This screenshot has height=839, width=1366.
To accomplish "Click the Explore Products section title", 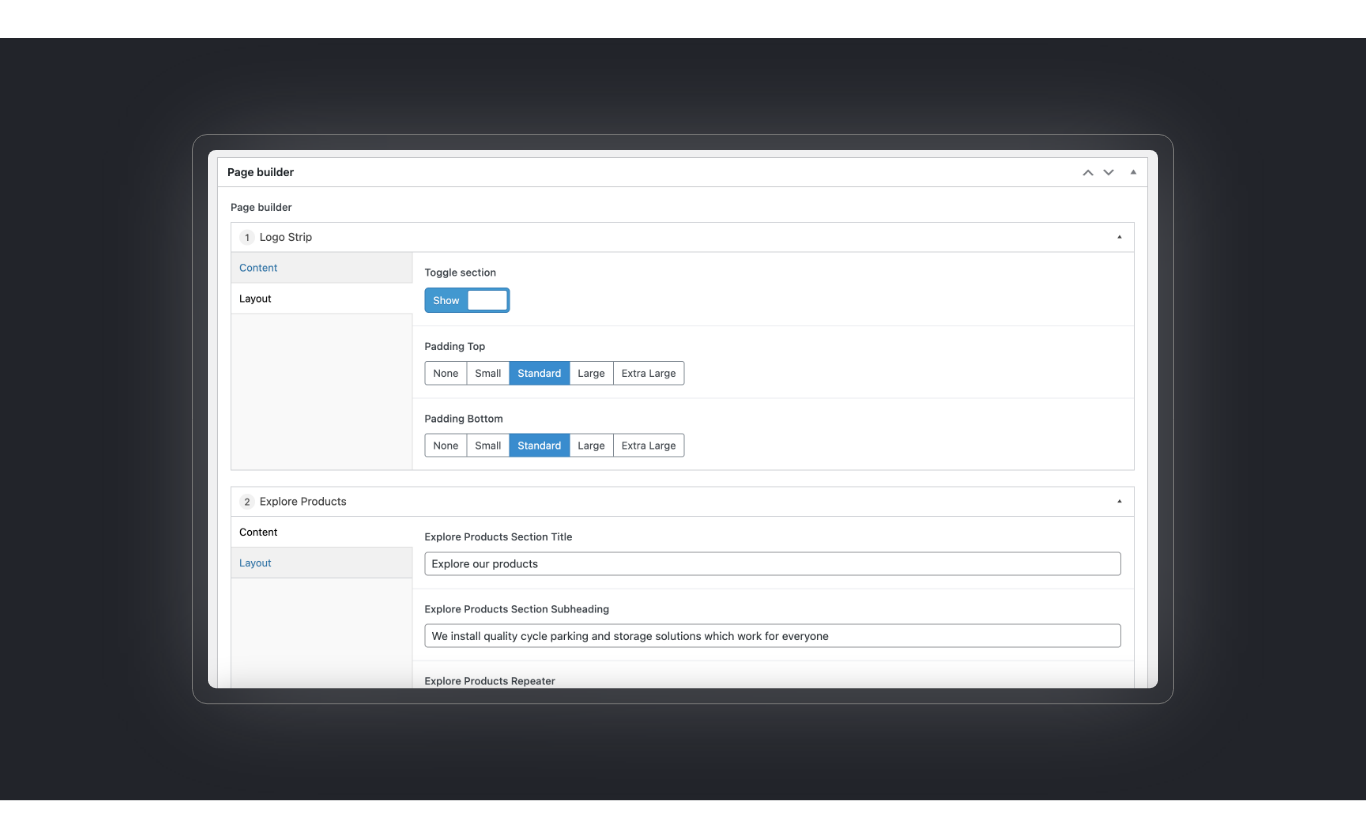I will click(x=303, y=502).
